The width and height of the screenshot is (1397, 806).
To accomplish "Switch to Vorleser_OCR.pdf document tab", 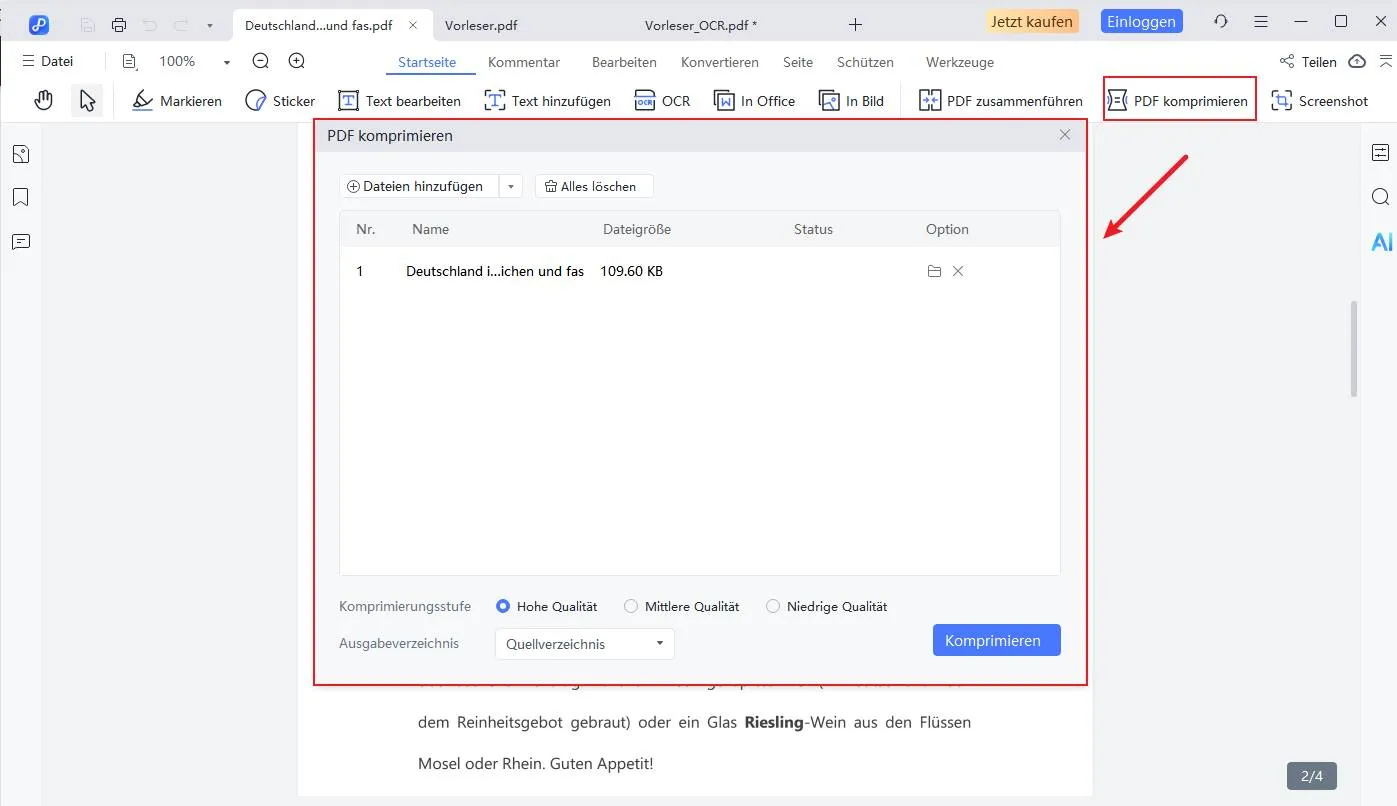I will point(701,25).
